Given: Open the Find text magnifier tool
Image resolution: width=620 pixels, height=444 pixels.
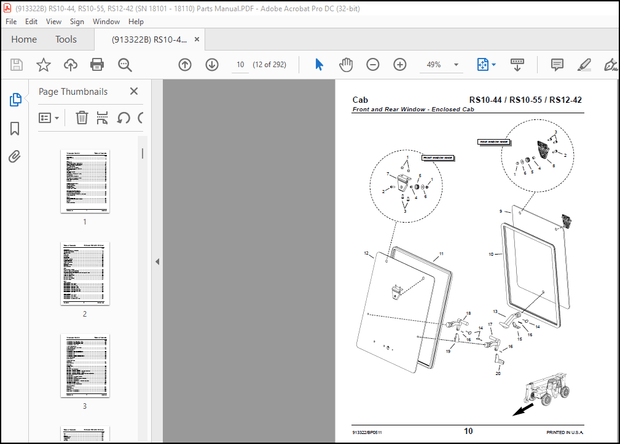Looking at the screenshot, I should click(x=125, y=64).
